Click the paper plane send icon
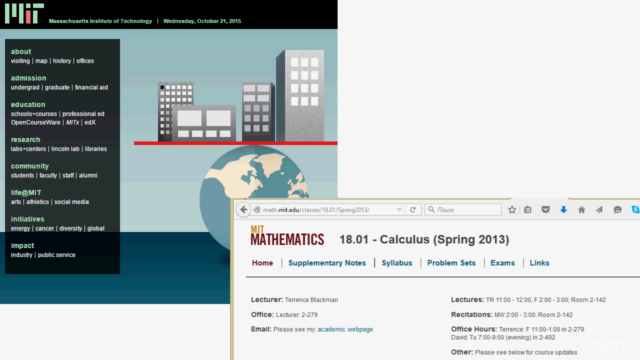Viewport: 640px width, 360px height. pos(599,210)
